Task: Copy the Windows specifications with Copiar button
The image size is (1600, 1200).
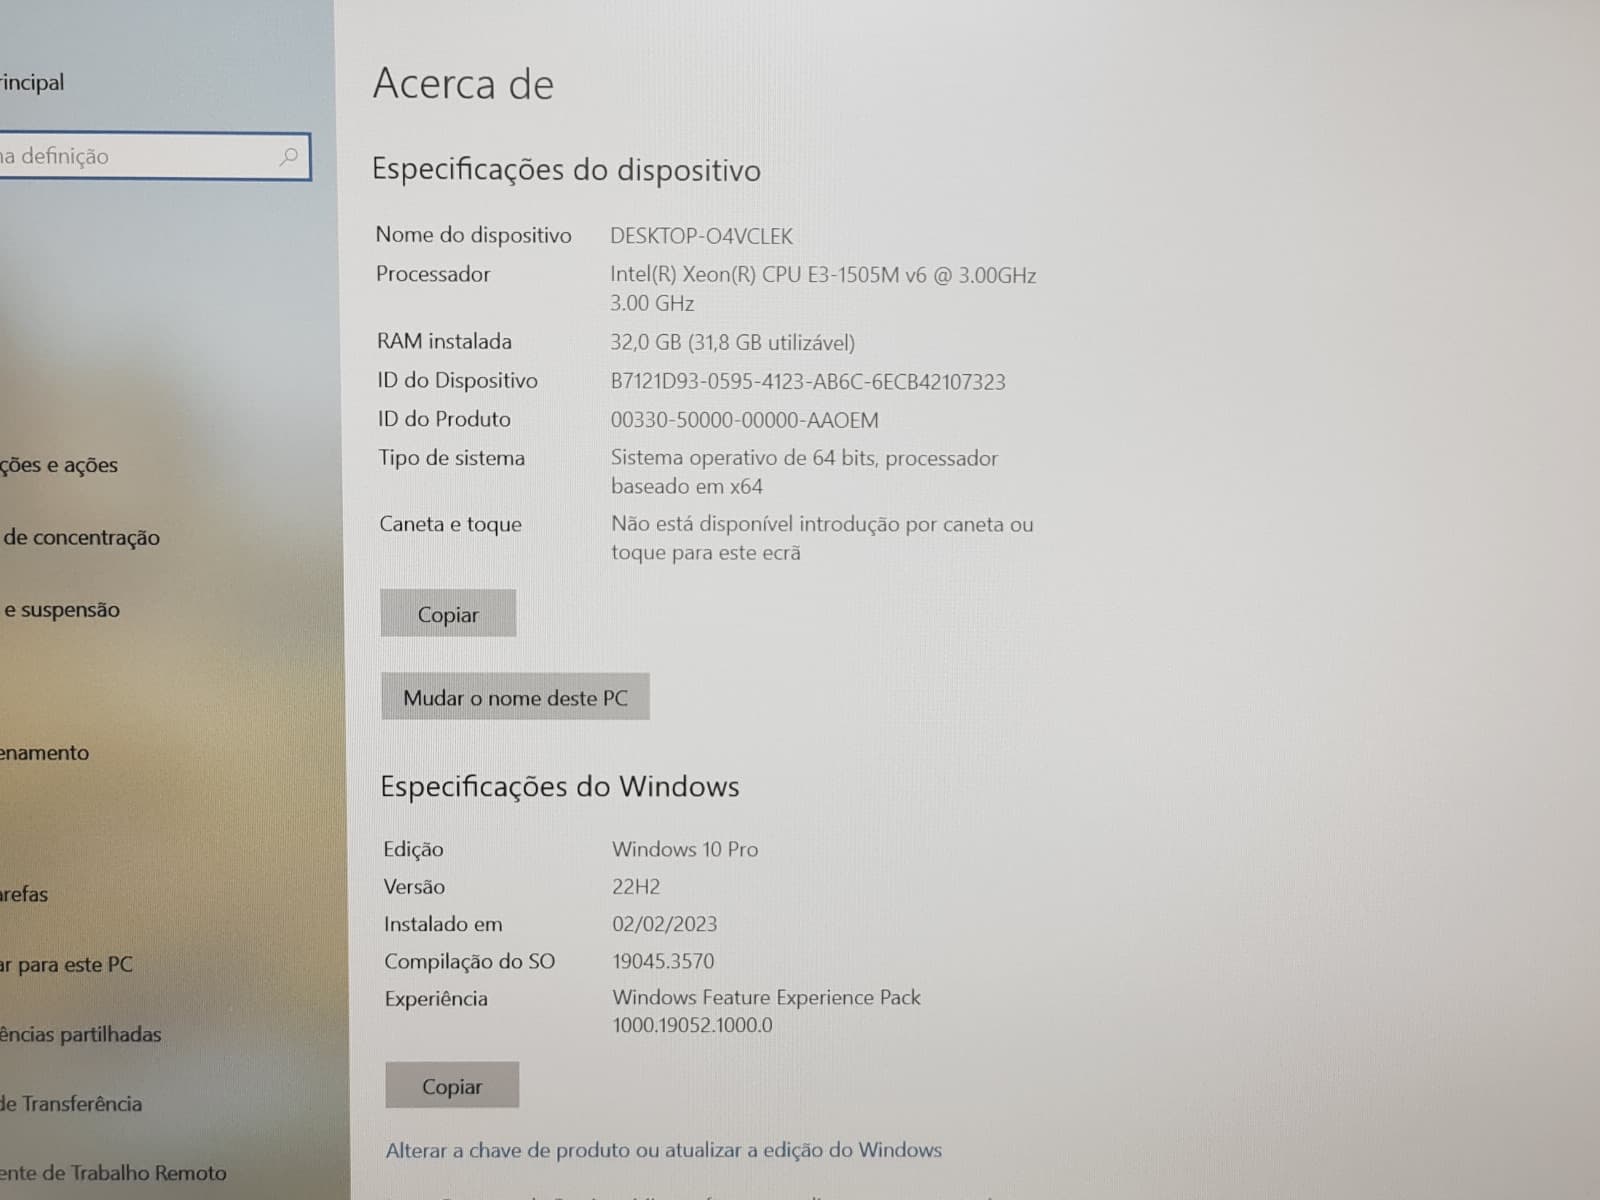Action: (452, 1086)
